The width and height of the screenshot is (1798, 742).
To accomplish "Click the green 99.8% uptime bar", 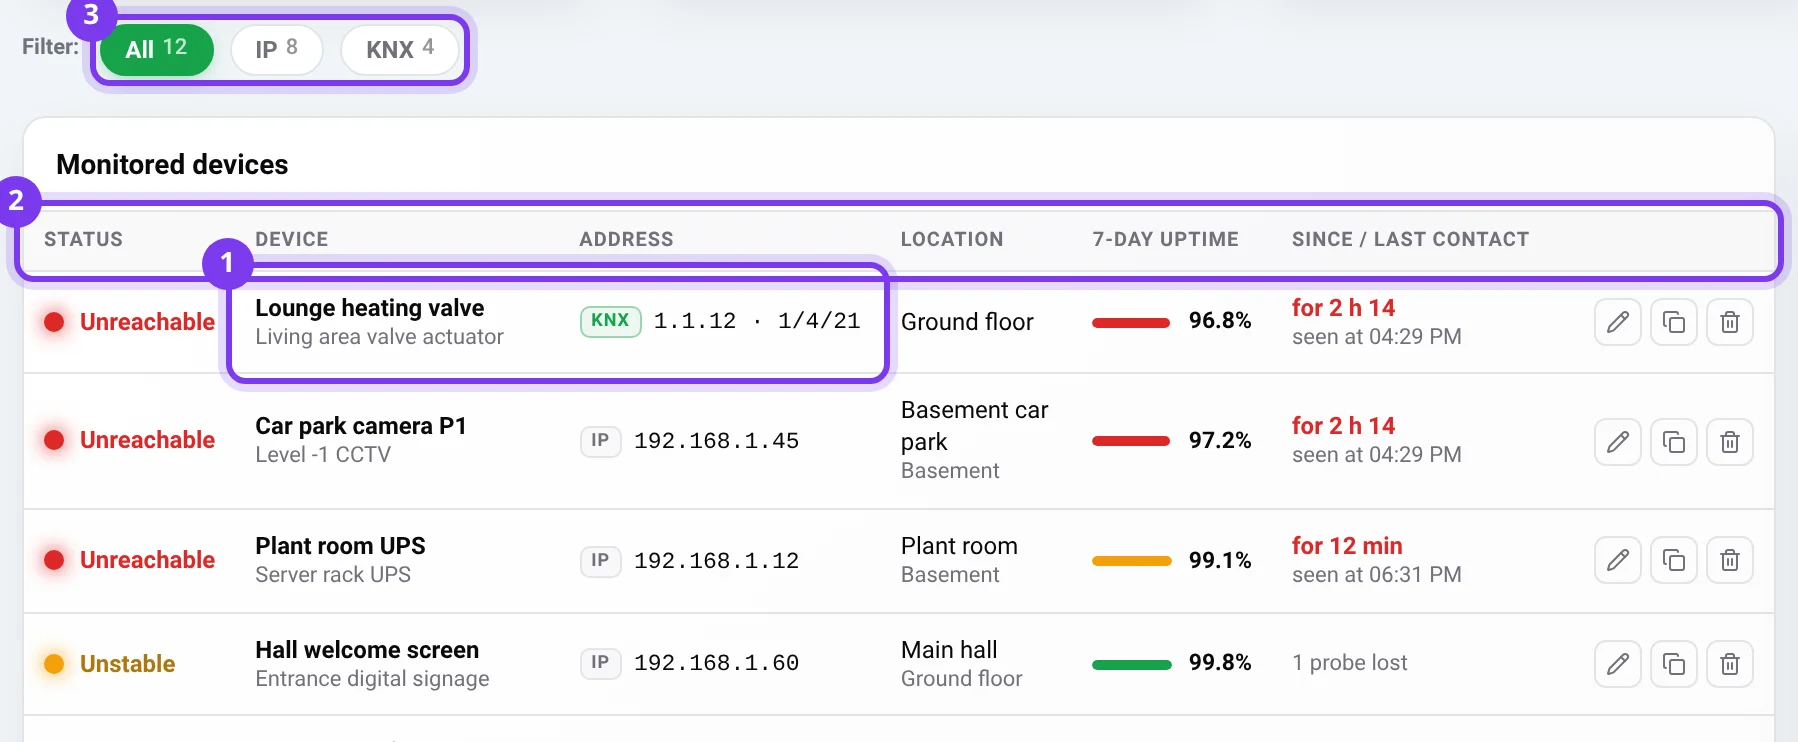I will [x=1131, y=664].
